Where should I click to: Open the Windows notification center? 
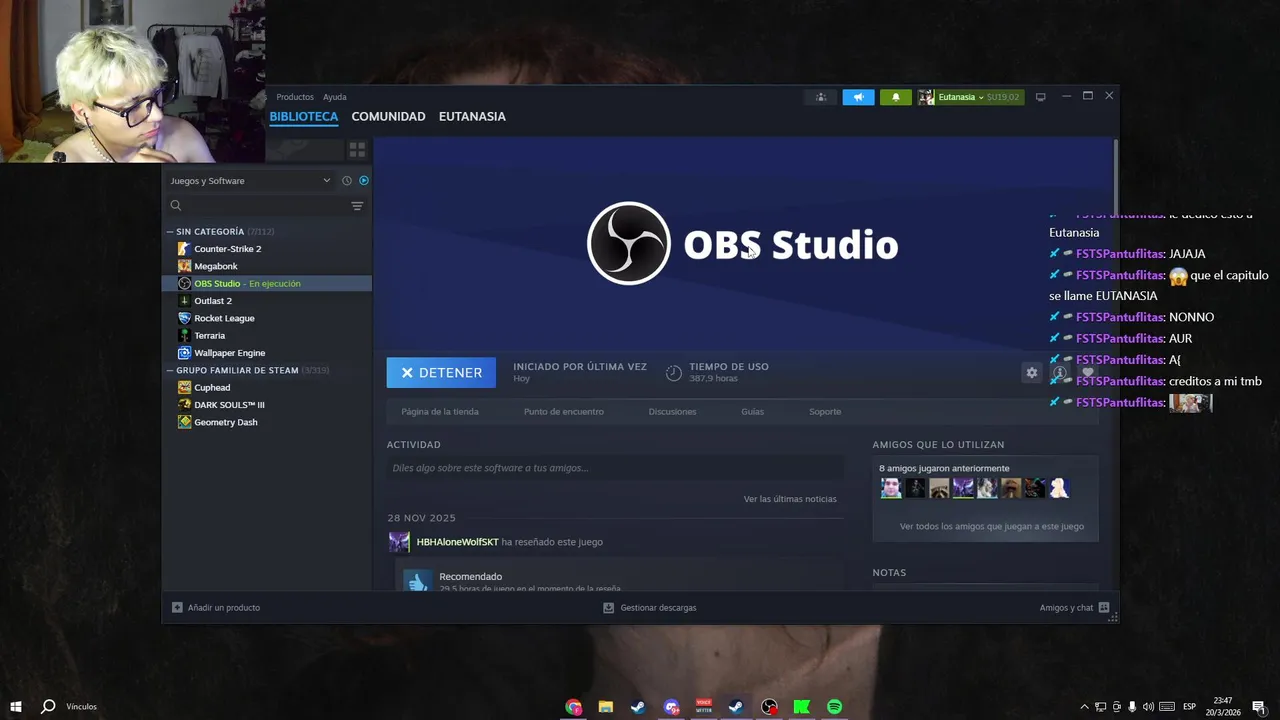[1259, 707]
